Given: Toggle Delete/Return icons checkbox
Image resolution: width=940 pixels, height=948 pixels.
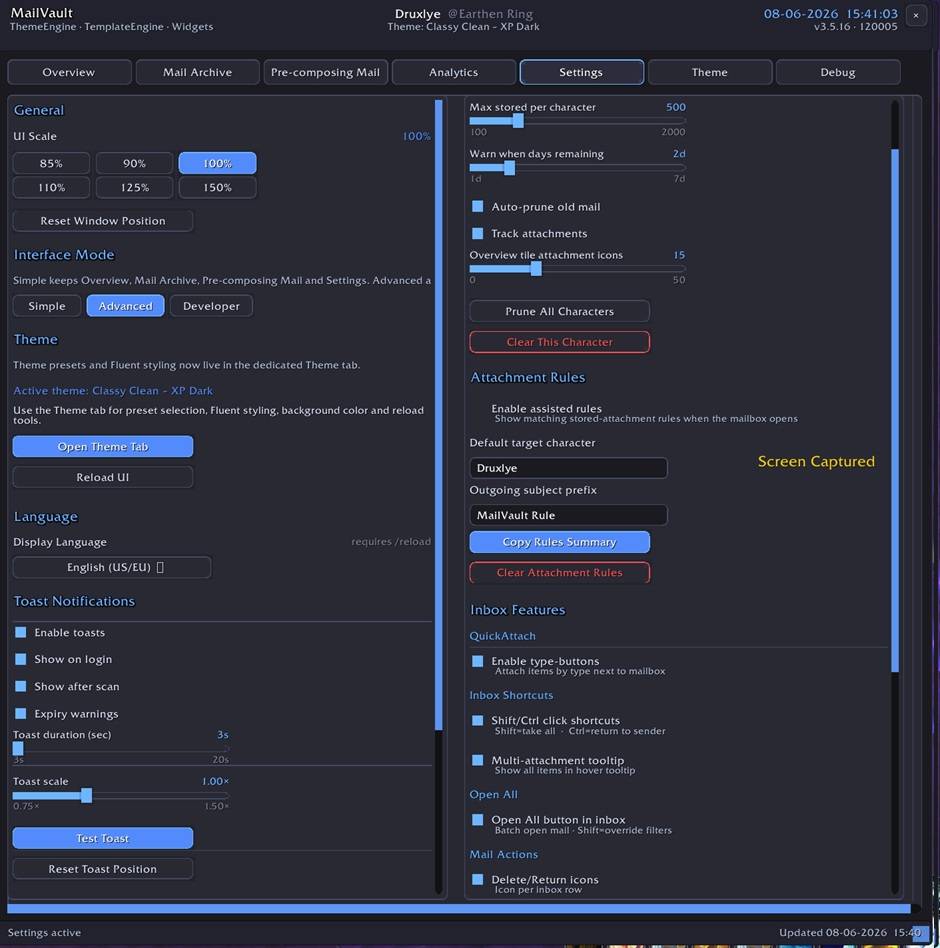Looking at the screenshot, I should click(478, 880).
